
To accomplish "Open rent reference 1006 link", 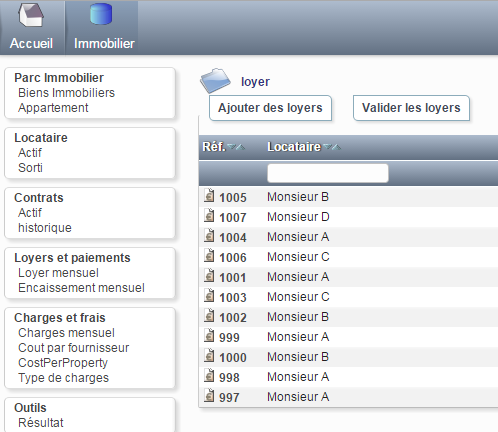I will 233,257.
